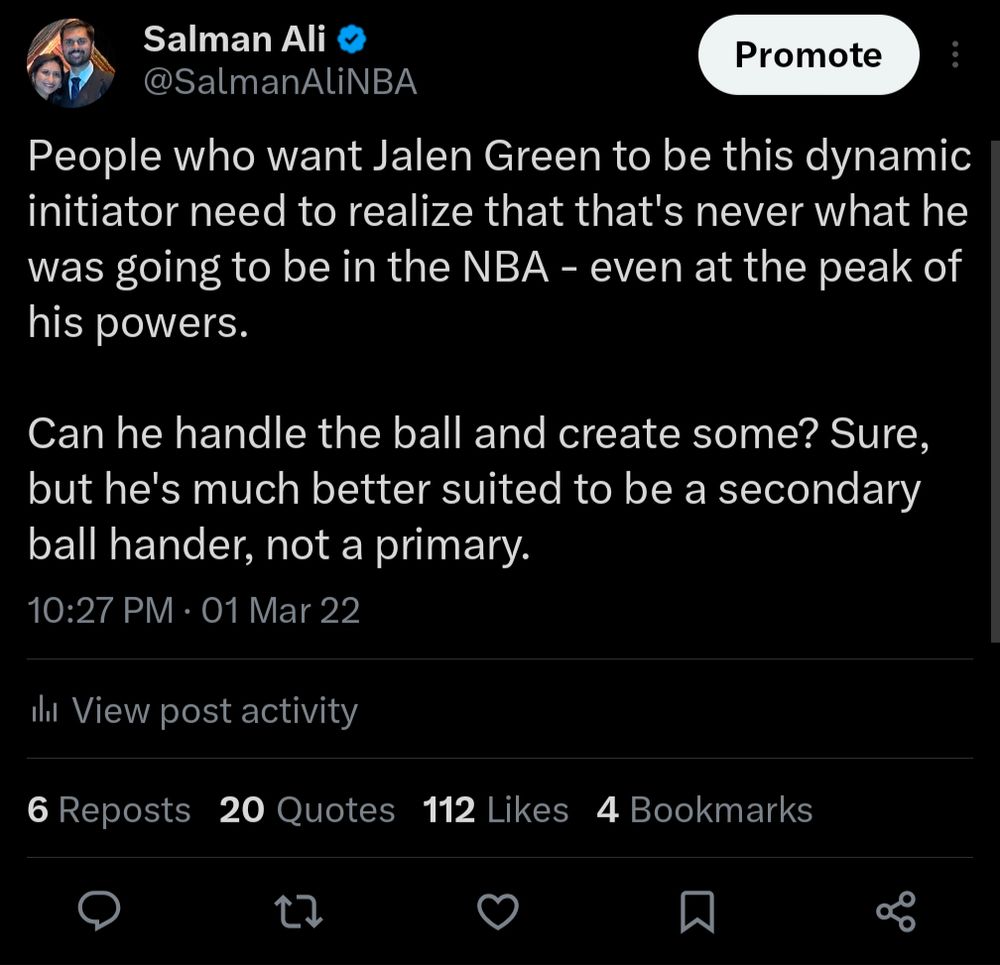Viewport: 1000px width, 965px height.
Task: Click the 10:27 PM · 01 Mar 22 timestamp
Action: pos(193,609)
